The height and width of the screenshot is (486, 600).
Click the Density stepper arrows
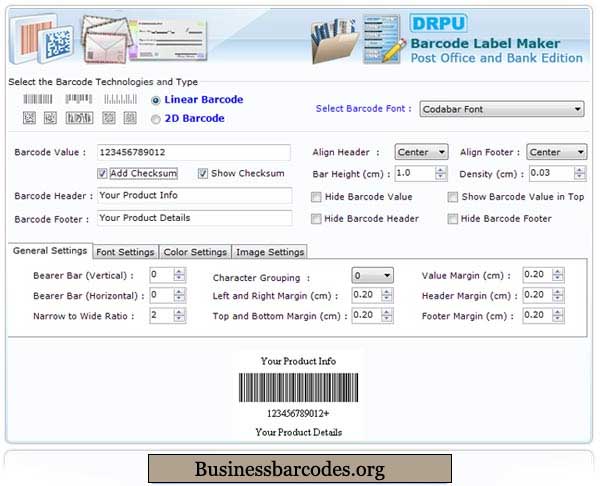click(580, 173)
